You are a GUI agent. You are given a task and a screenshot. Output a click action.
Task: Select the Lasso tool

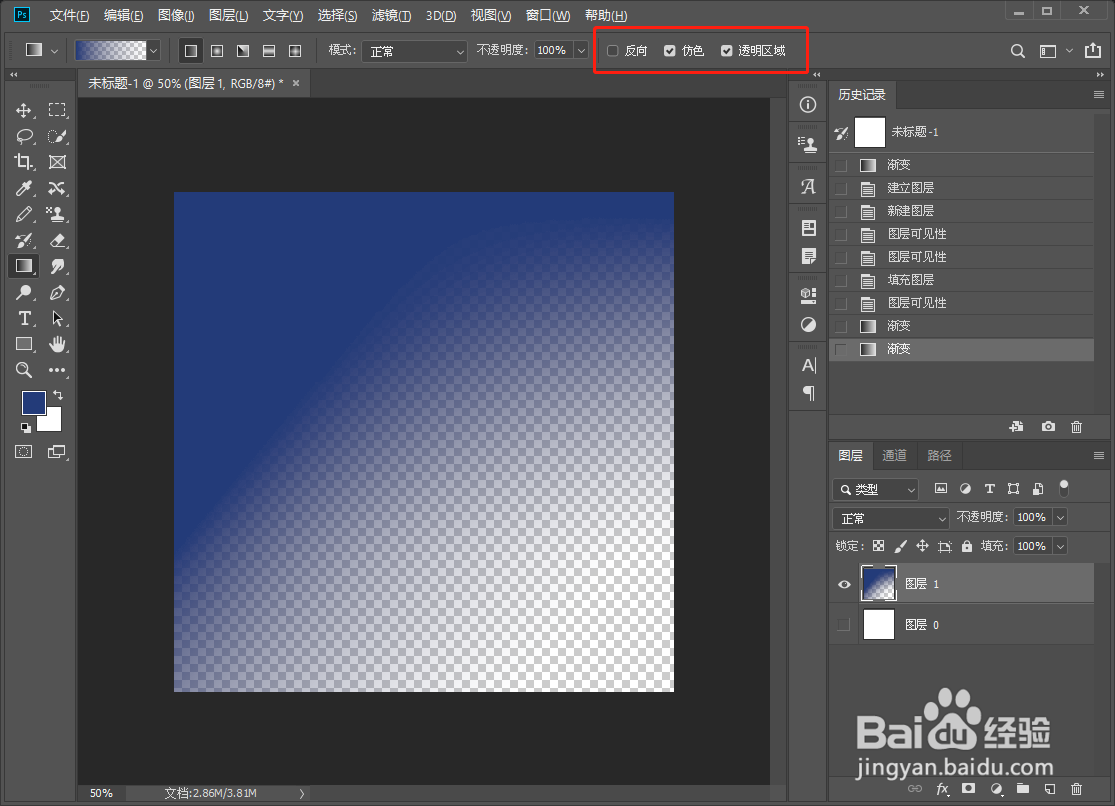pos(24,136)
